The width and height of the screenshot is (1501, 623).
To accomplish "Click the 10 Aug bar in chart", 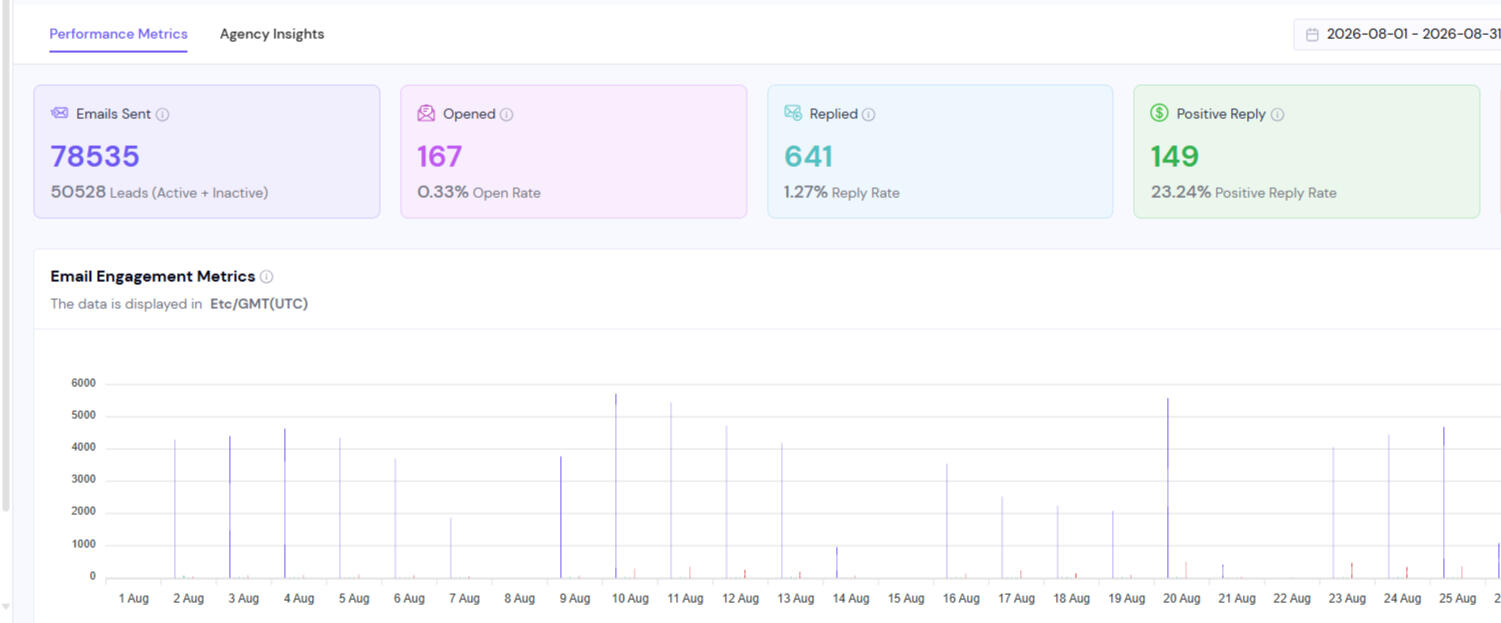I will click(x=616, y=485).
